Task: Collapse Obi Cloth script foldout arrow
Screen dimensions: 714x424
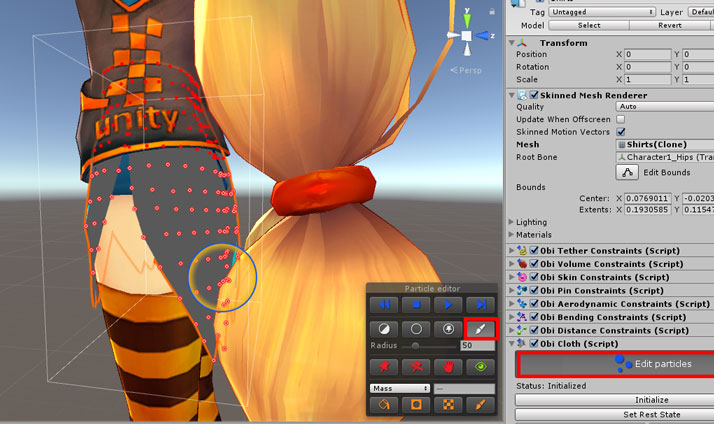Action: 511,343
